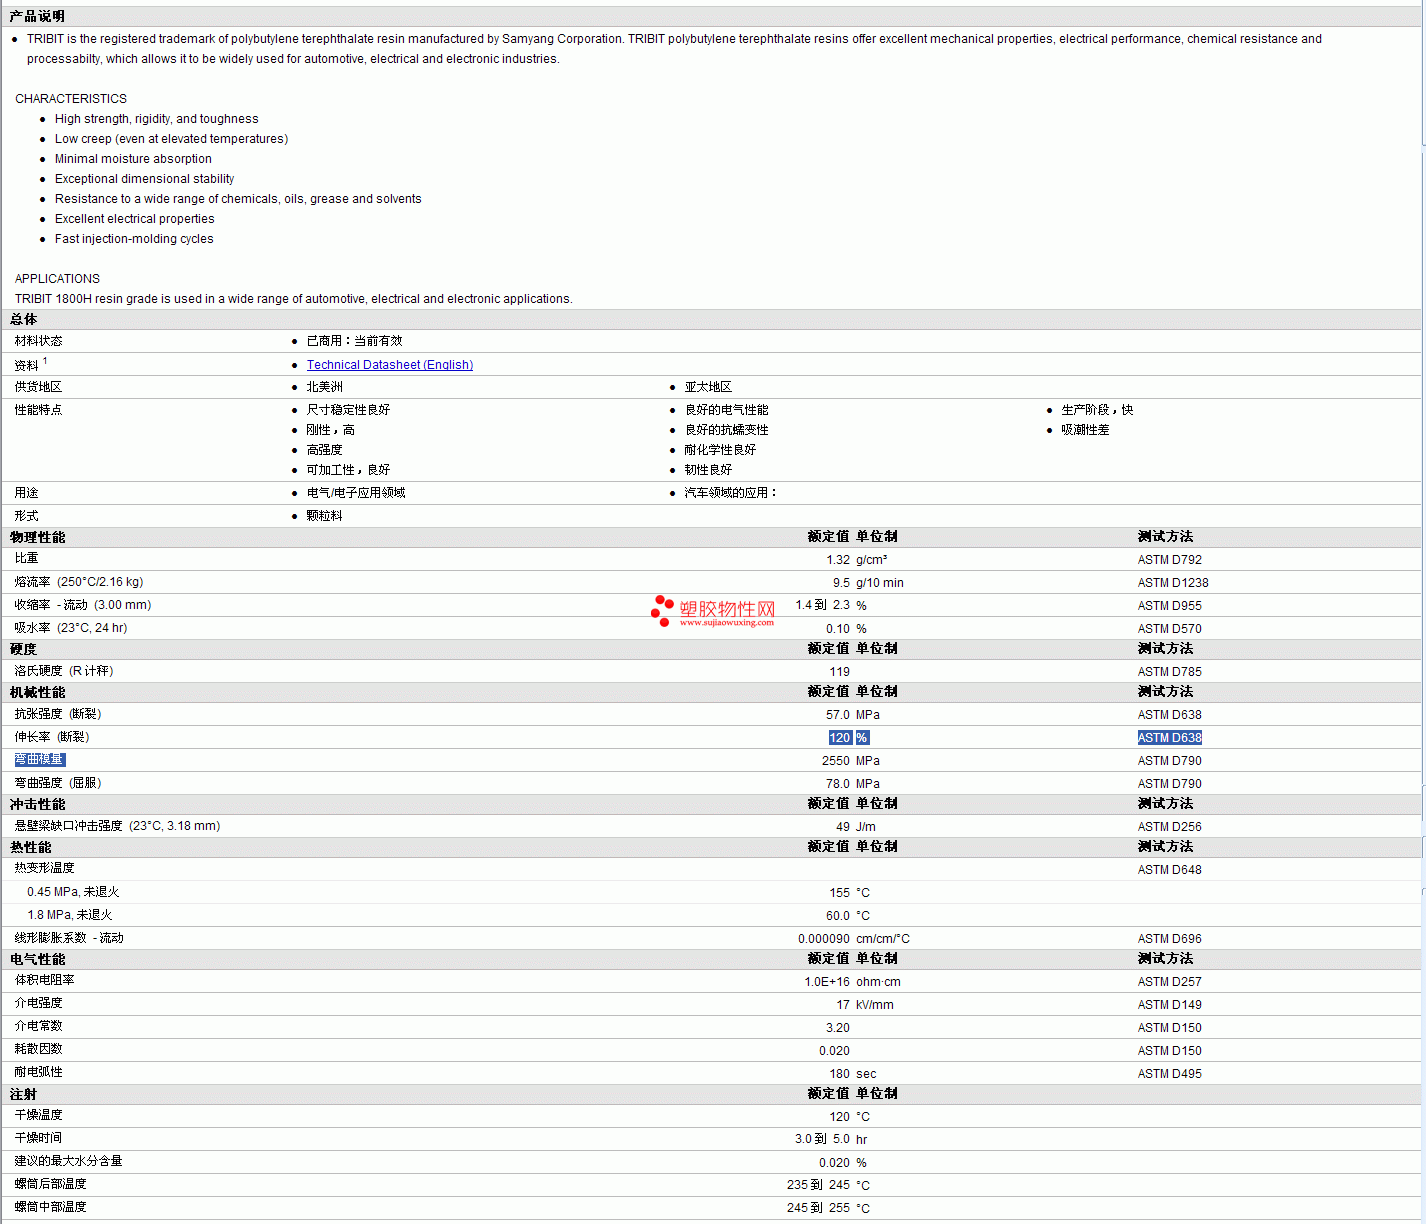Screen dimensions: 1426x1224
Task: Click the 总体 section header
Action: tap(24, 319)
